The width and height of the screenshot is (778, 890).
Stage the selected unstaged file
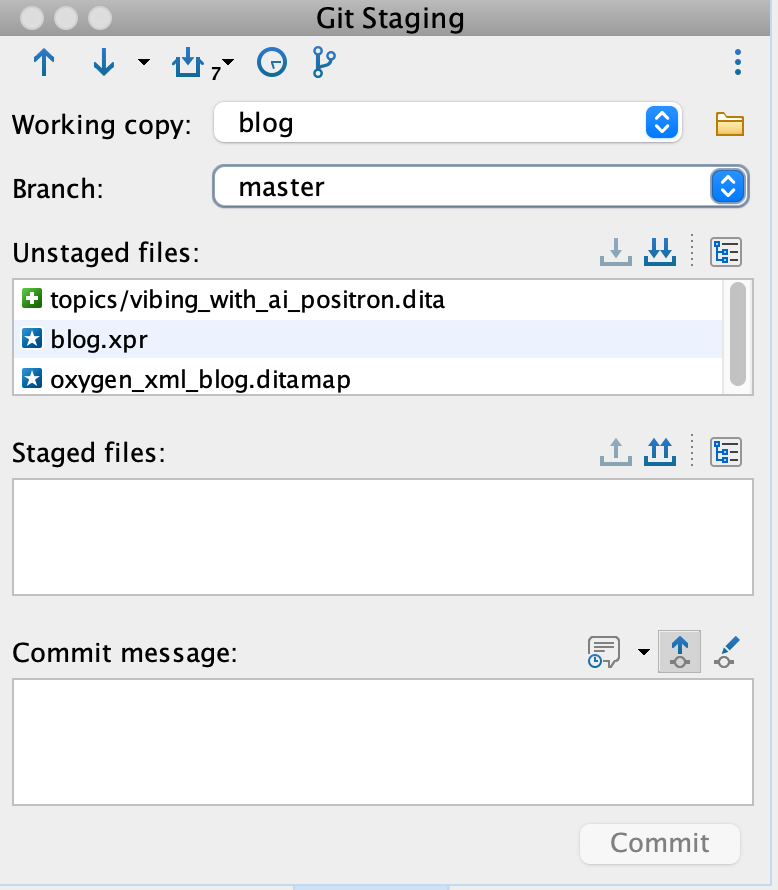click(616, 252)
